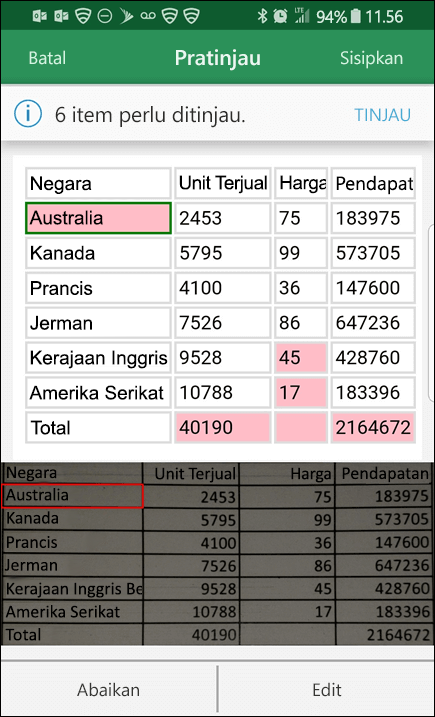The width and height of the screenshot is (435, 717).
Task: Tap 'Kerajaan Inggris Be' in the scanned photo
Action: pyautogui.click(x=74, y=589)
